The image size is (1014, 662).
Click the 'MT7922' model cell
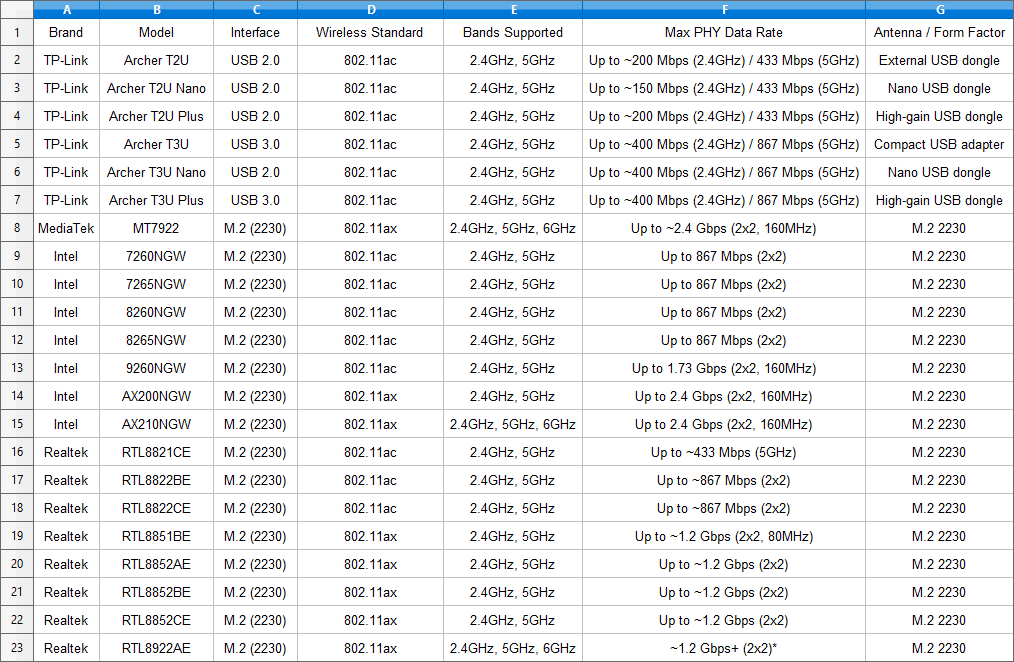pyautogui.click(x=156, y=228)
